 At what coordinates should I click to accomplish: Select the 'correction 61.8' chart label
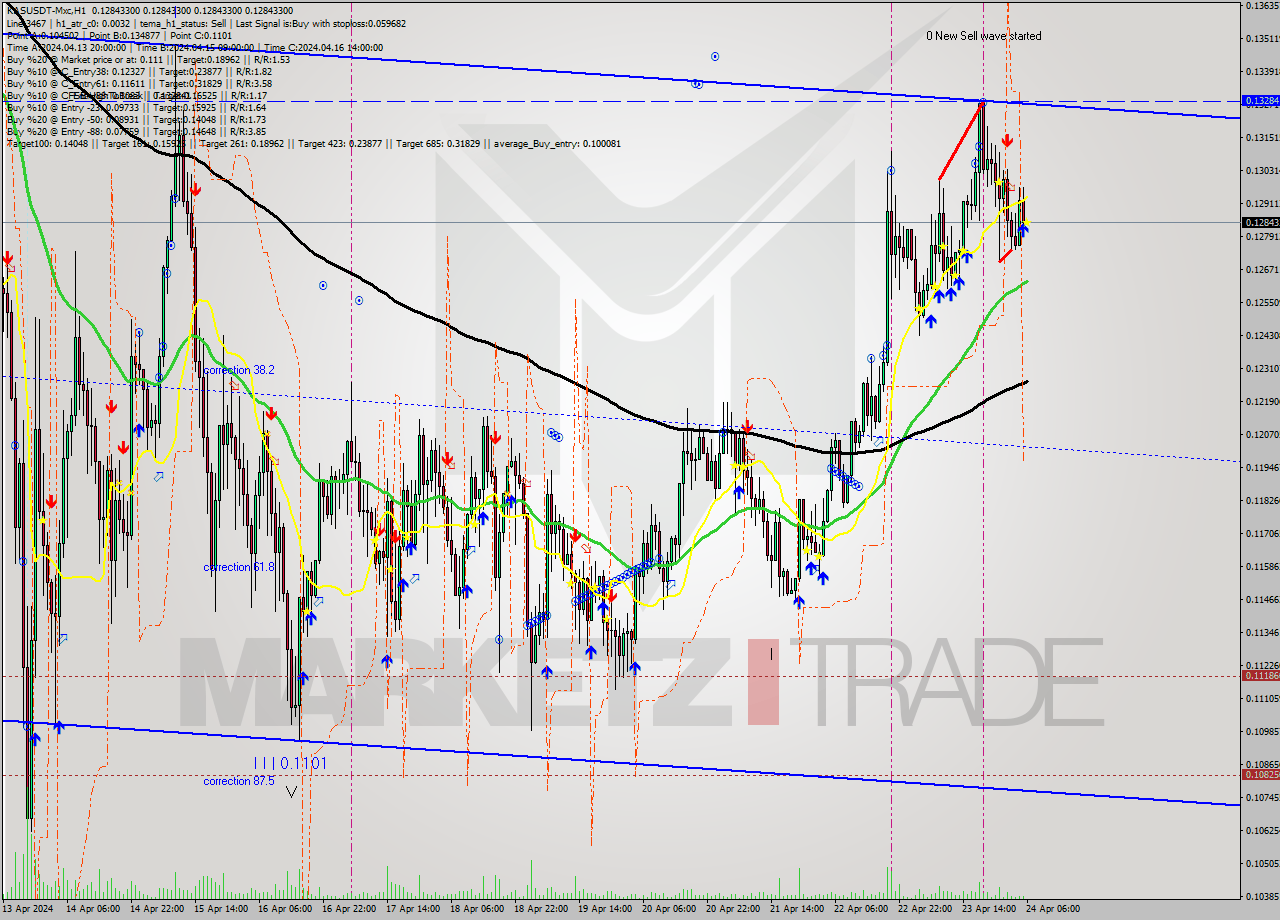(239, 567)
